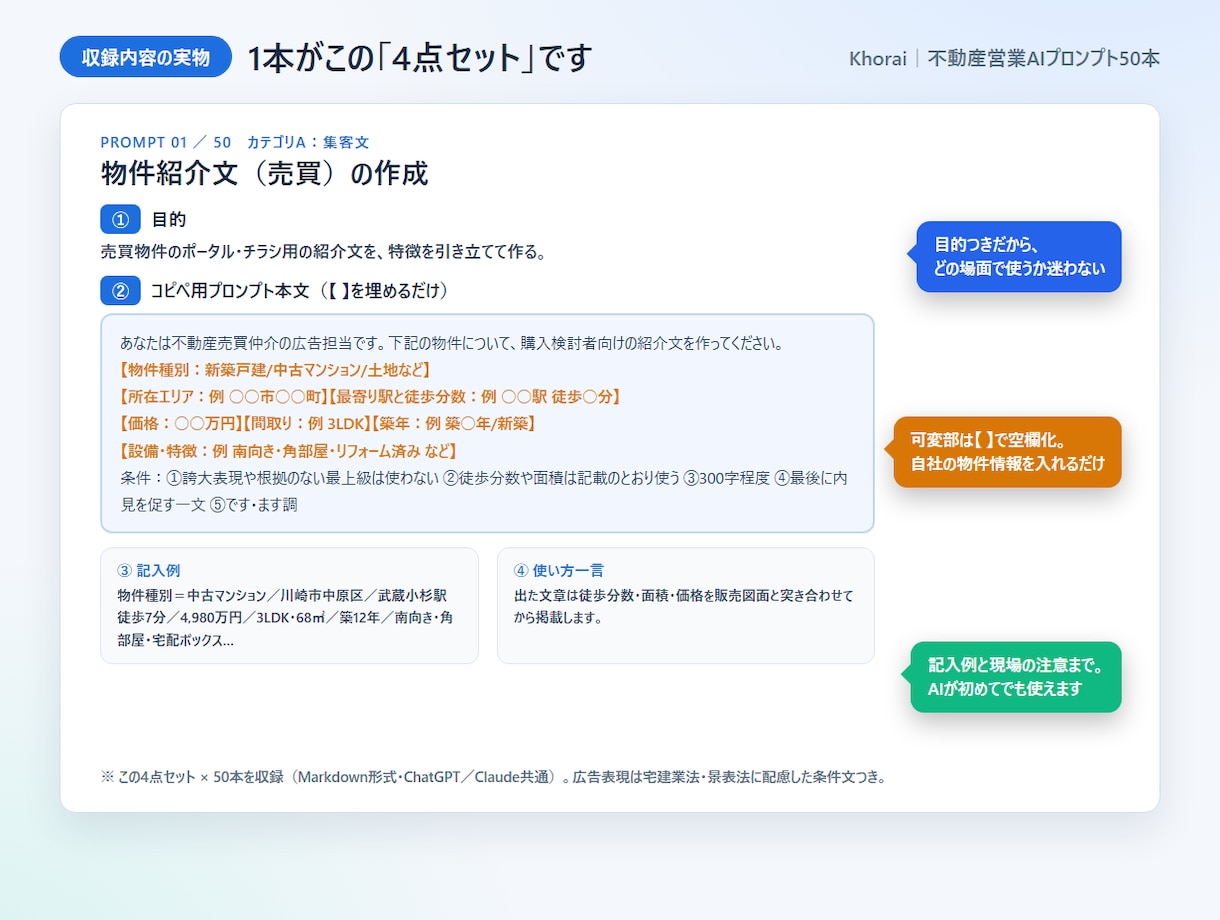
Task: Click the orange callout 可変部は【 】で空欄化
Action: pos(1008,452)
